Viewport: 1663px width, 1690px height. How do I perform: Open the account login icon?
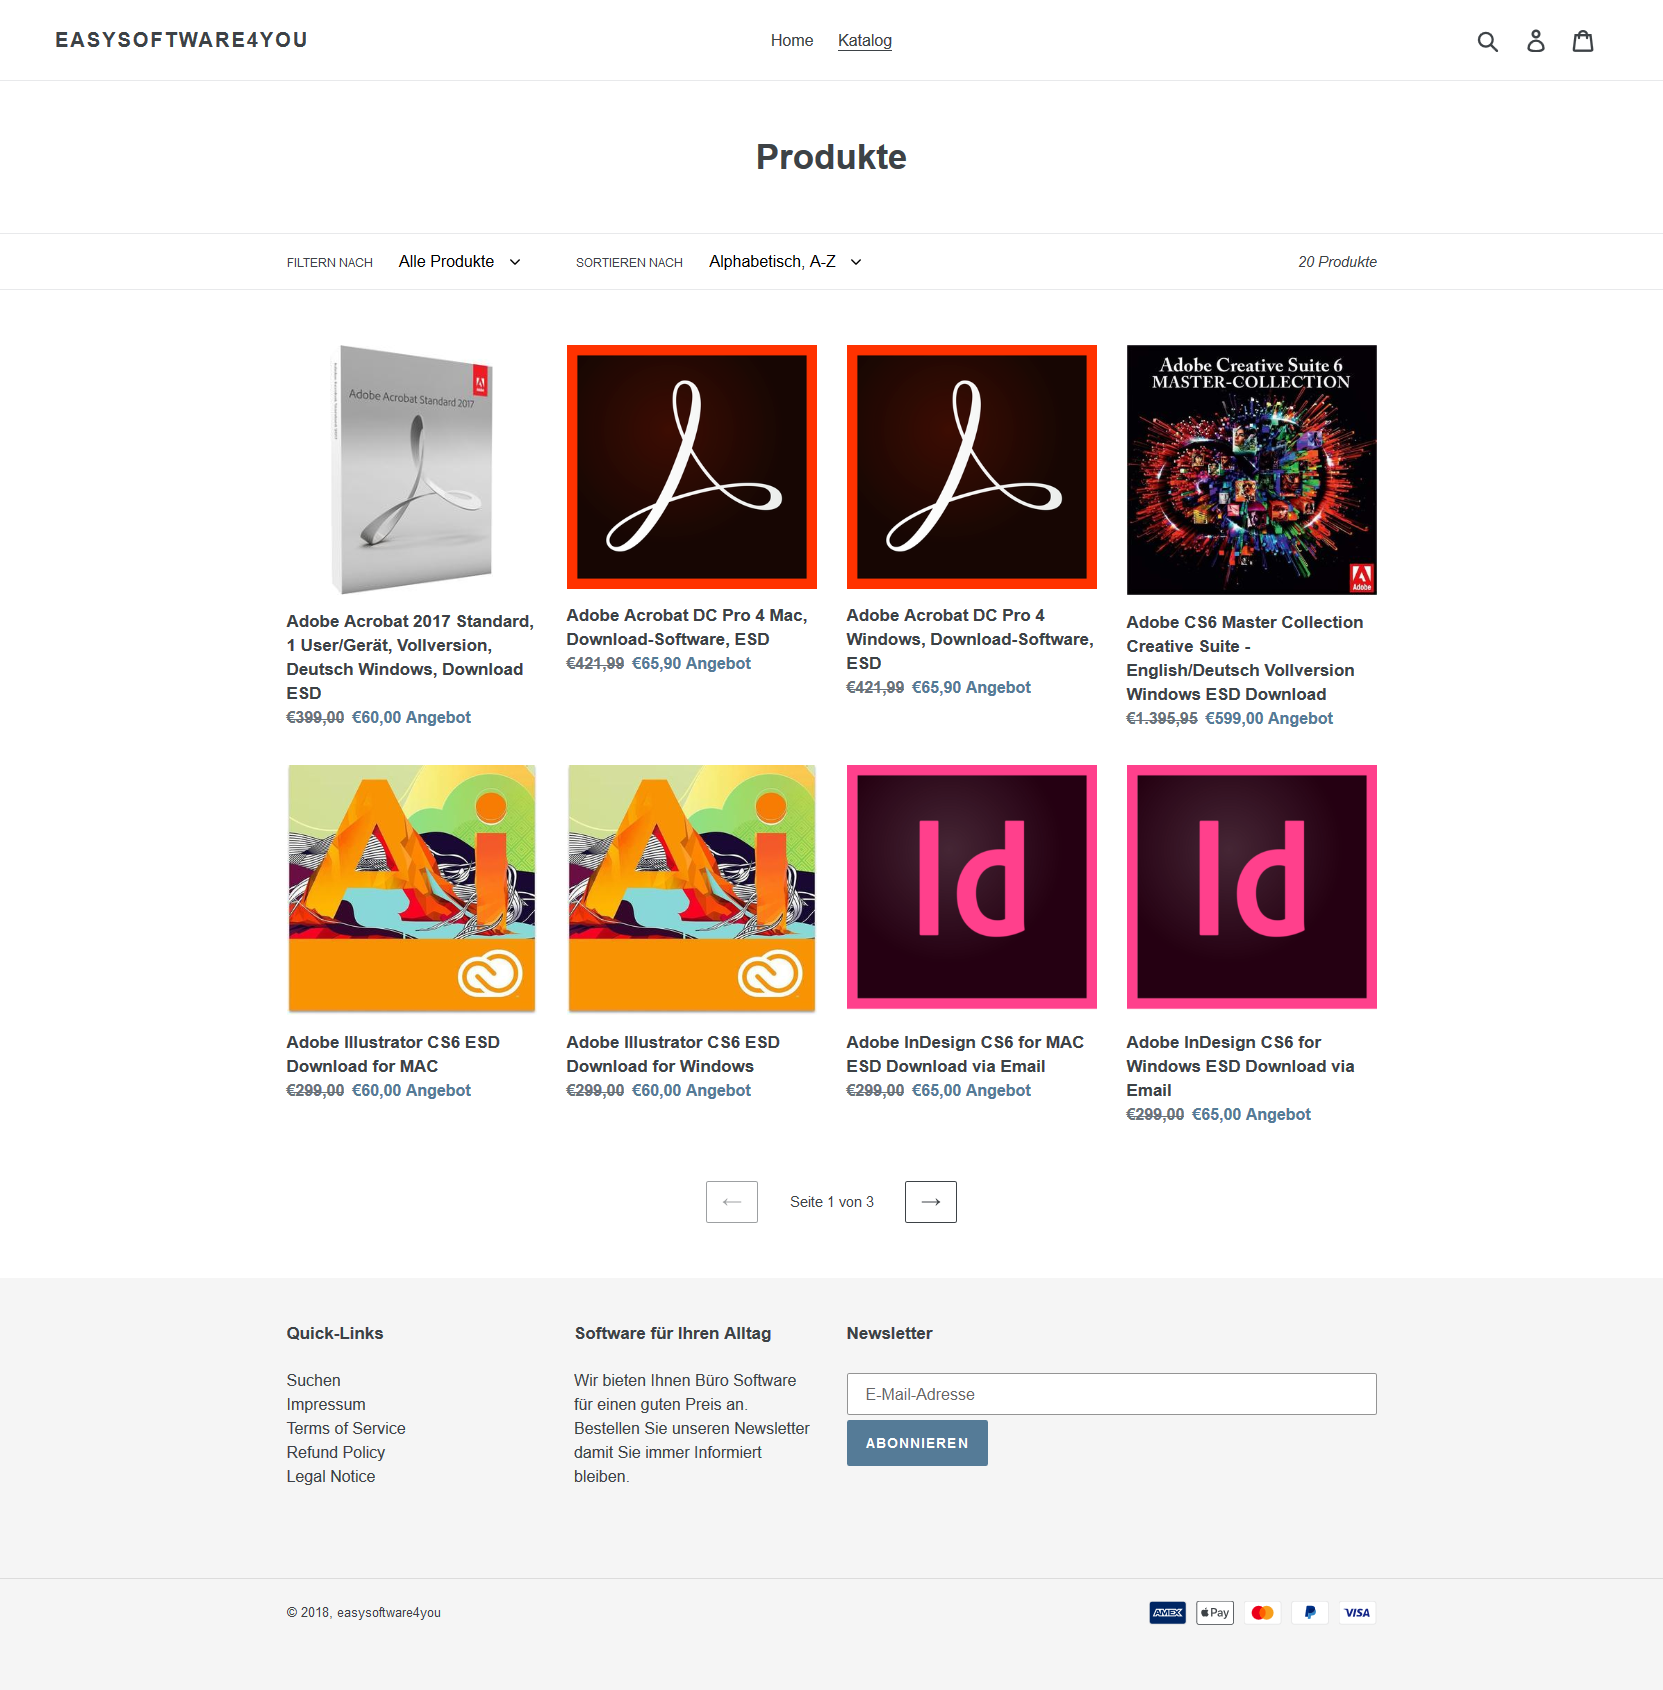1536,41
